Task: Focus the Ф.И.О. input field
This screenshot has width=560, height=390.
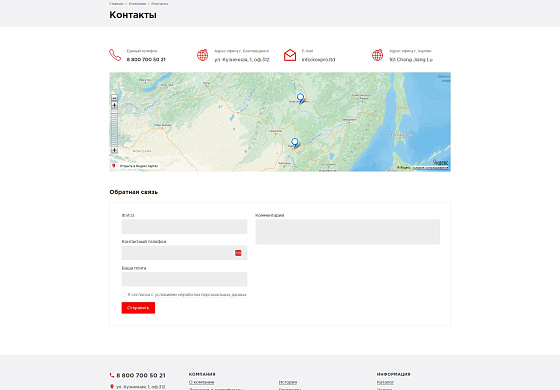Action: tap(184, 226)
